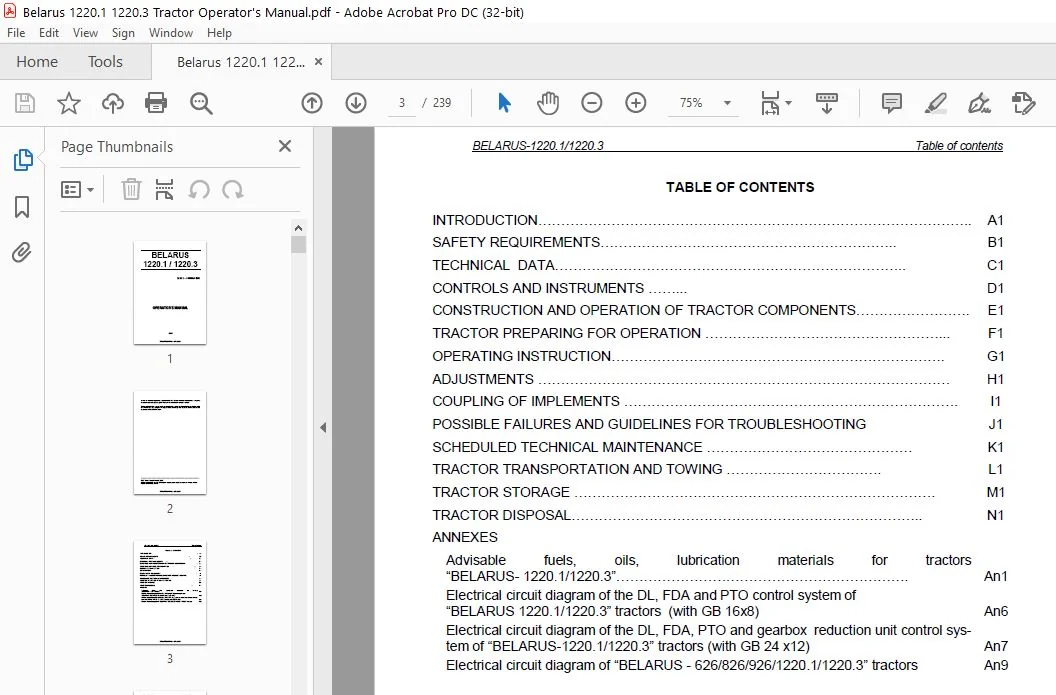The width and height of the screenshot is (1056, 695).
Task: Click the SAFETY REQUIREMENTS contents entry
Action: [718, 242]
